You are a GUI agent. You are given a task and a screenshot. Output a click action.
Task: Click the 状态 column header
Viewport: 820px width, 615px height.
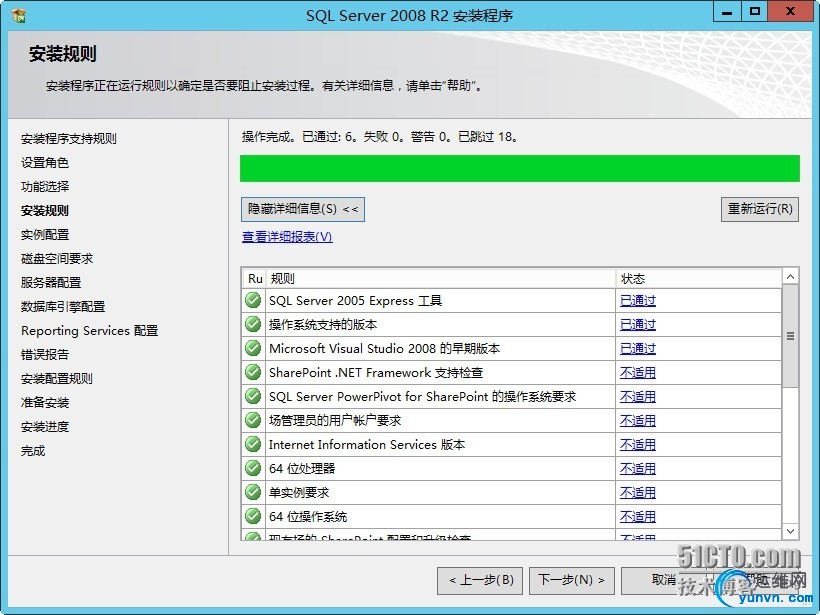699,279
